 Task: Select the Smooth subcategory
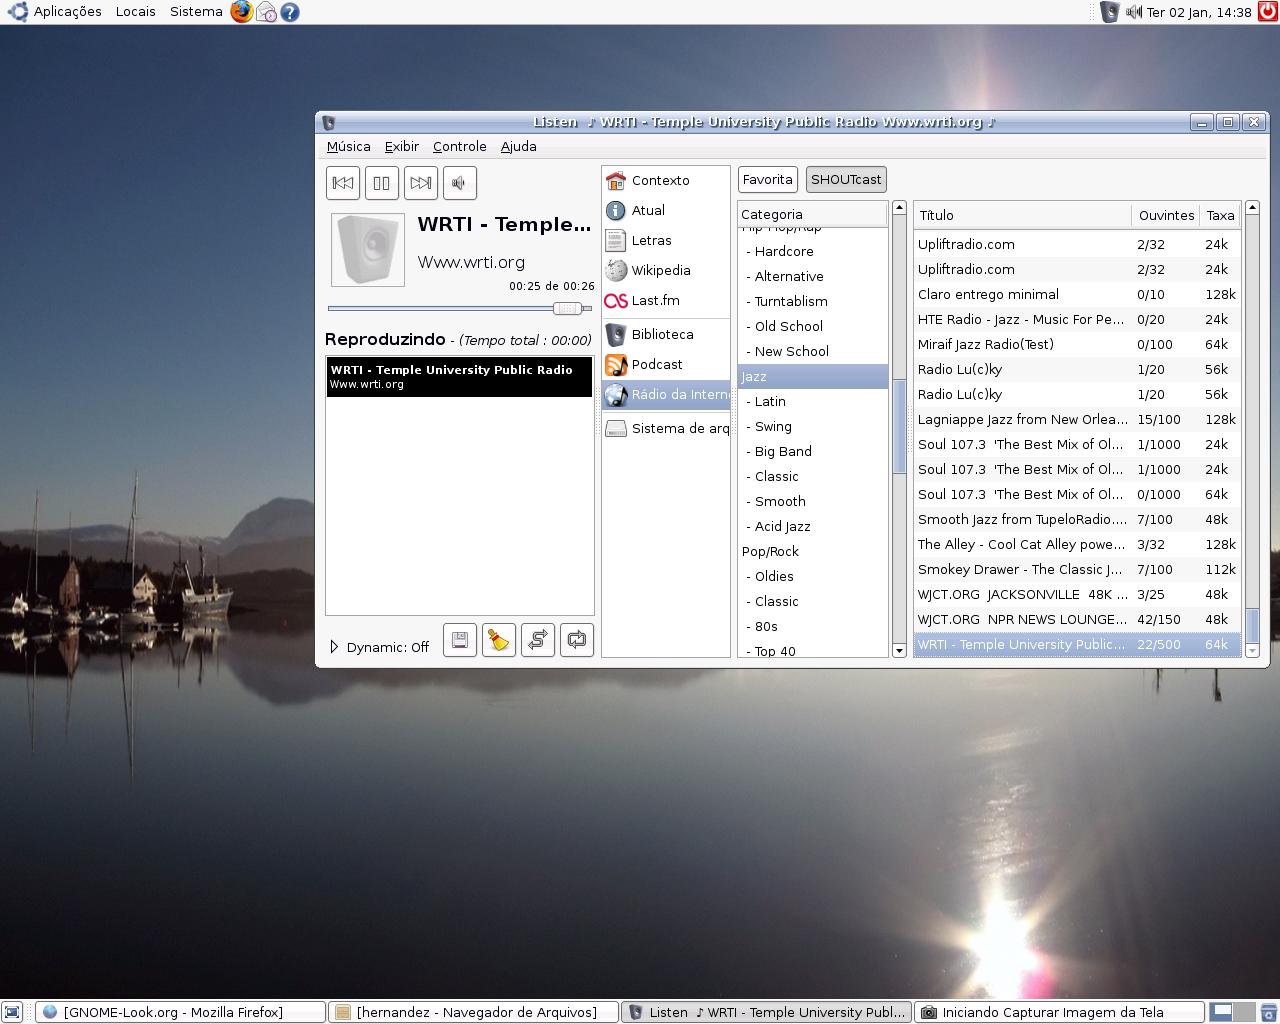[x=813, y=501]
